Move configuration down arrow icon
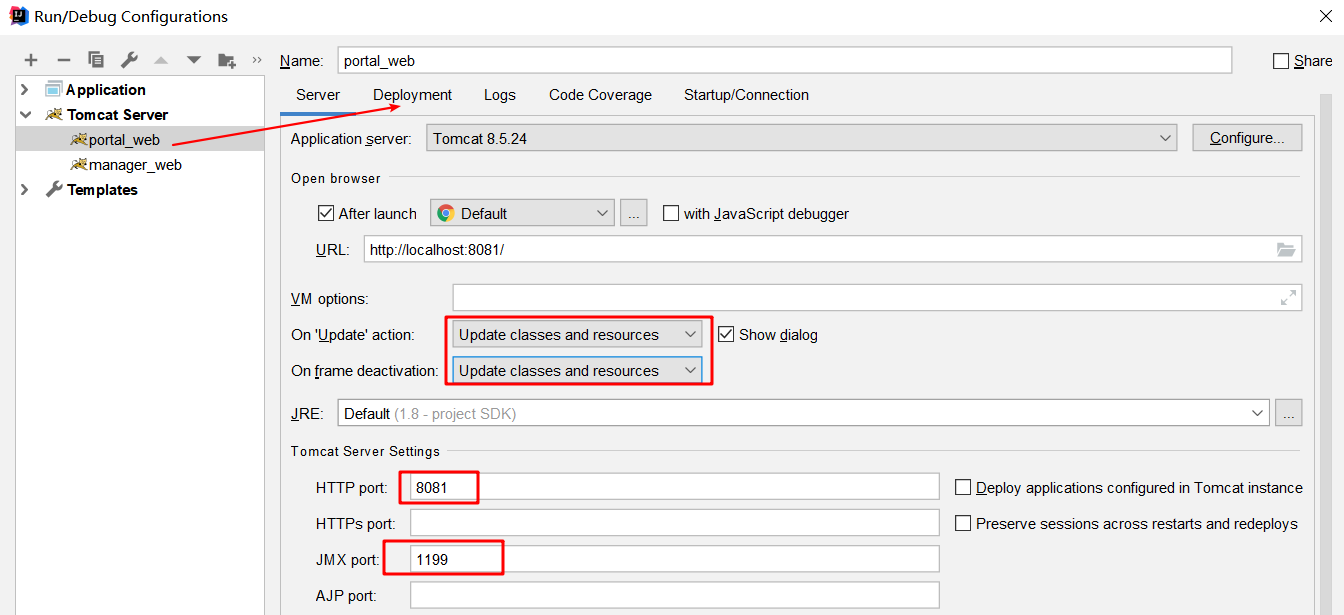 (x=194, y=60)
